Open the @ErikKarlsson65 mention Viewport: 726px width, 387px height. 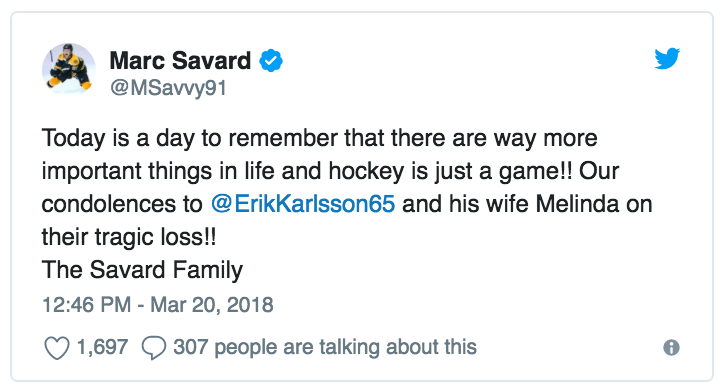[x=303, y=204]
